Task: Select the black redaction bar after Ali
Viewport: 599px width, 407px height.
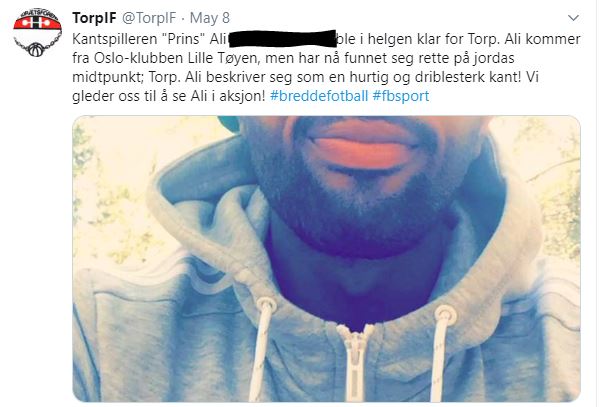Action: click(x=282, y=39)
